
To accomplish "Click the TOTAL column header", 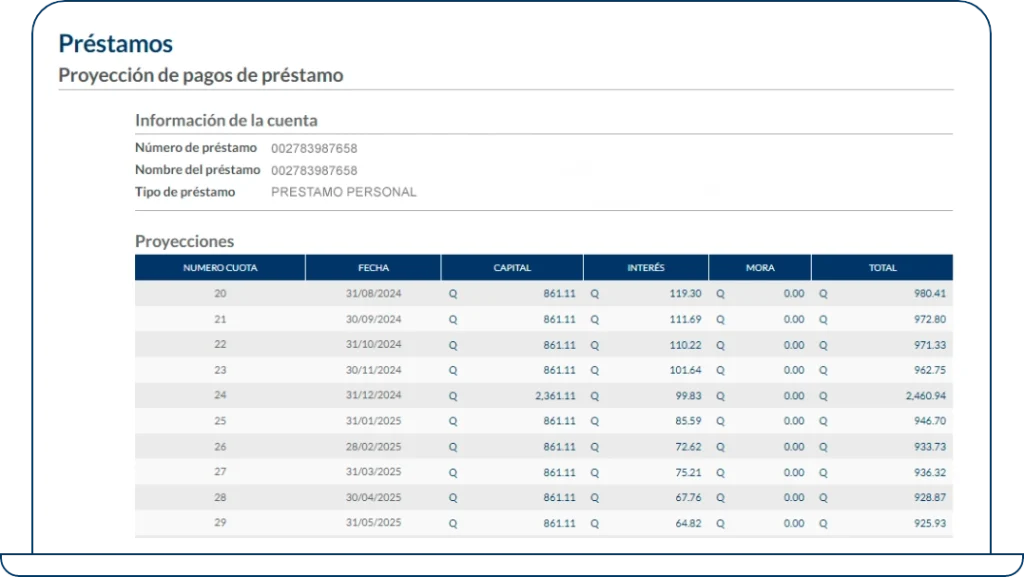I will coord(883,267).
